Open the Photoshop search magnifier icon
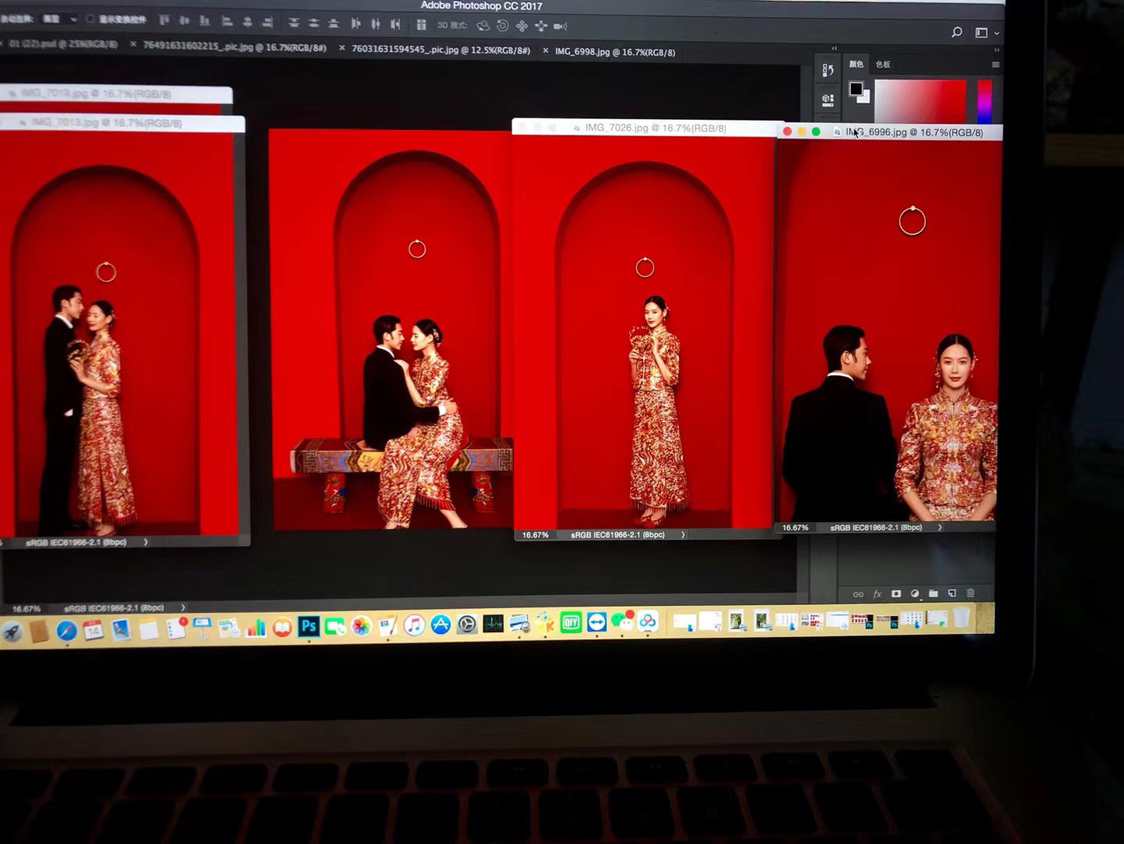The image size is (1124, 844). click(956, 32)
